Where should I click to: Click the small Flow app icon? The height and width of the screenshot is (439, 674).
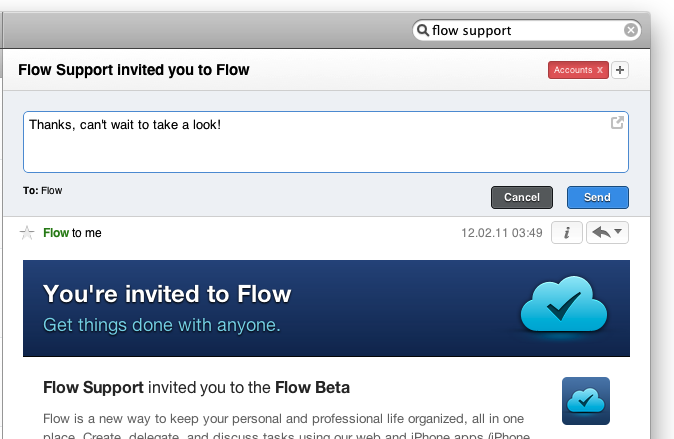[x=585, y=401]
